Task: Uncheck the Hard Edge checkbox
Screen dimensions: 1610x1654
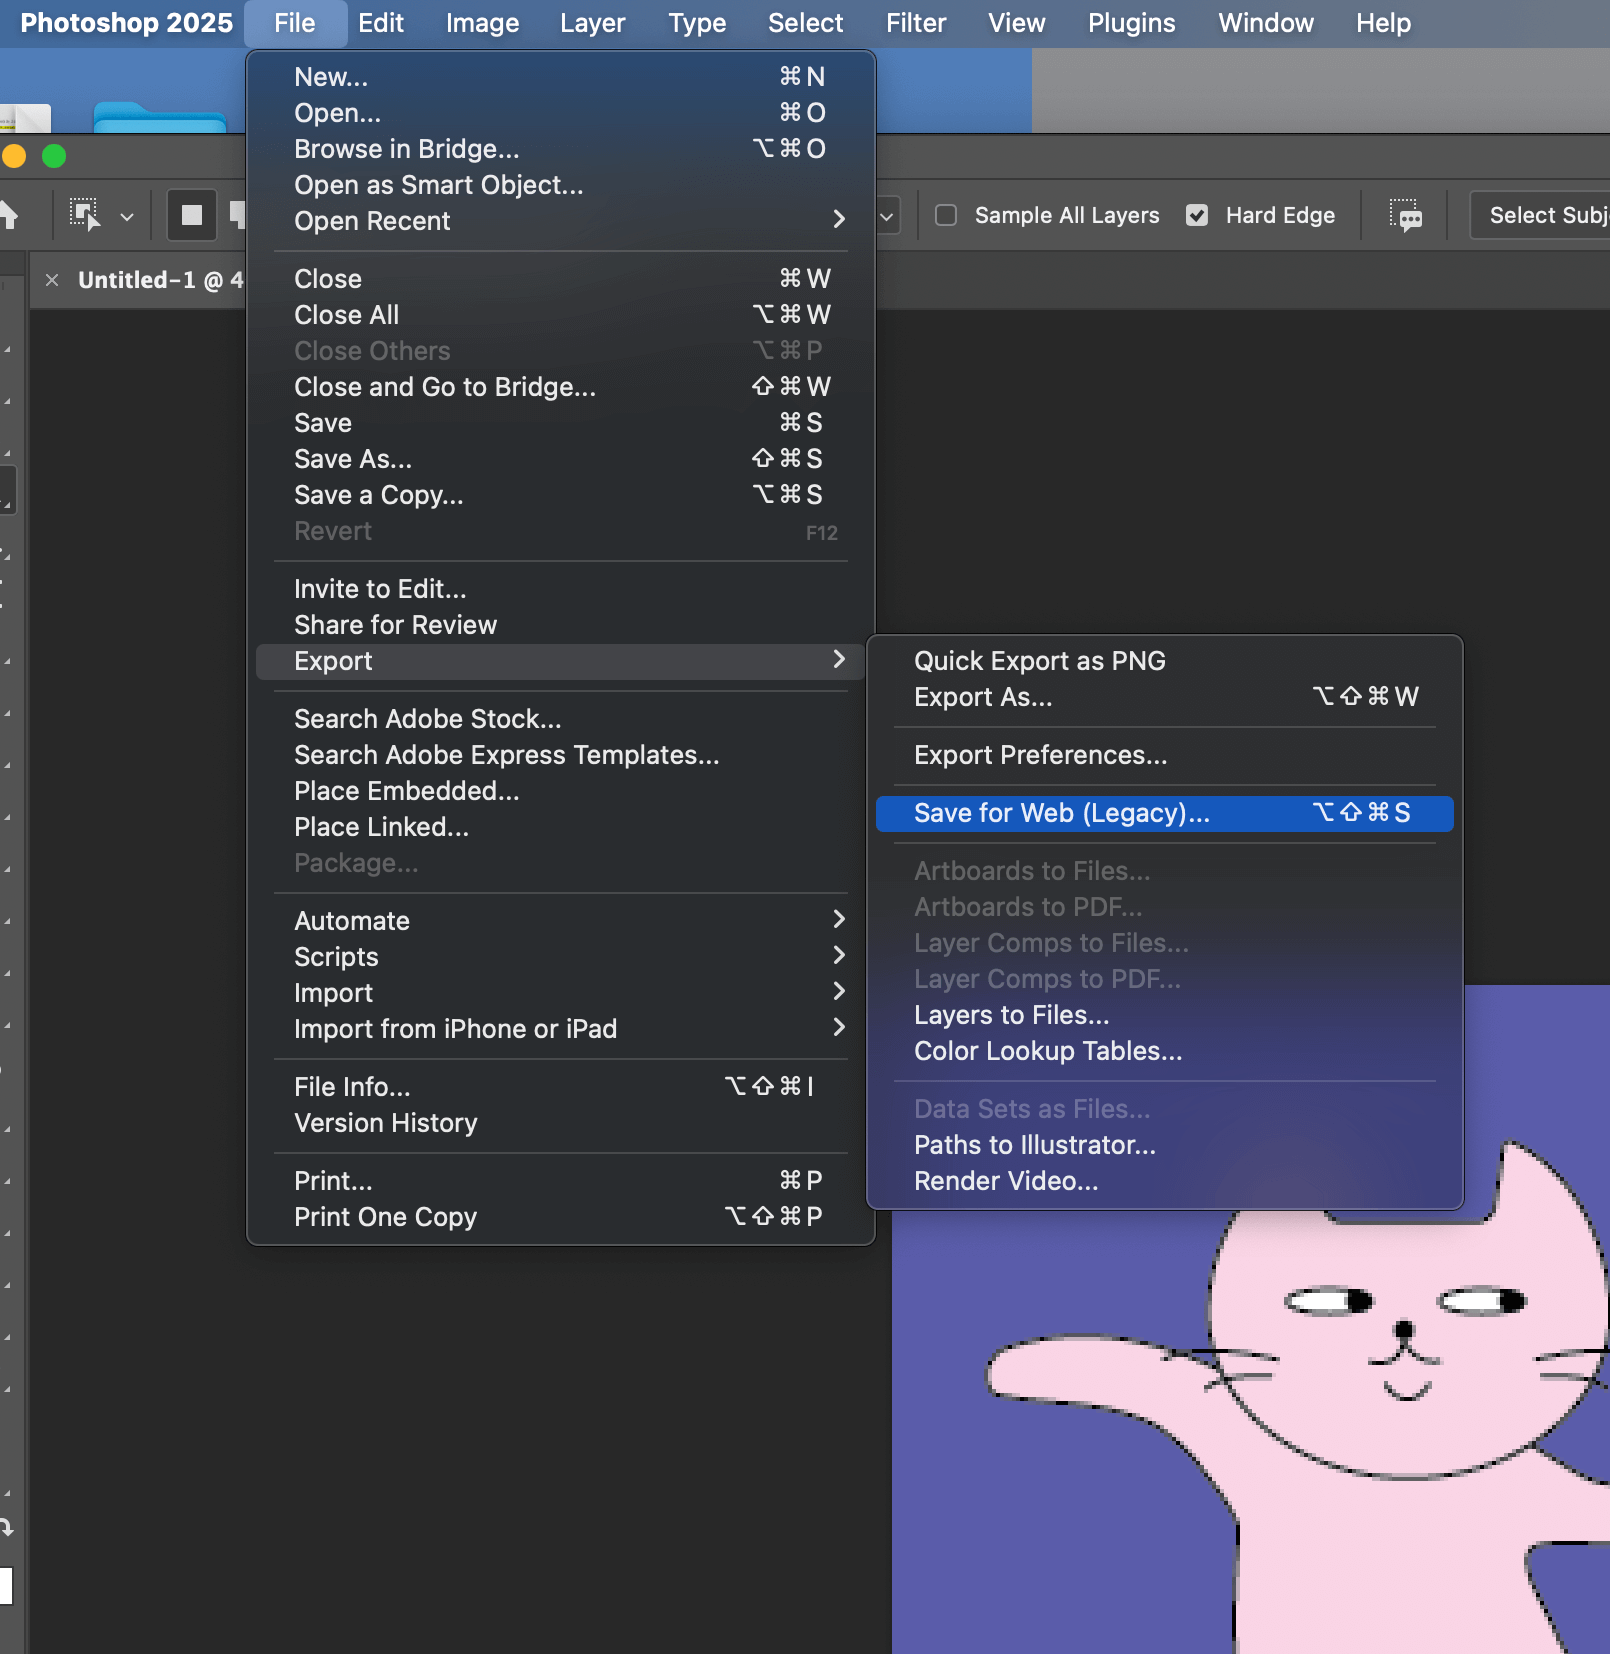Action: (x=1197, y=215)
